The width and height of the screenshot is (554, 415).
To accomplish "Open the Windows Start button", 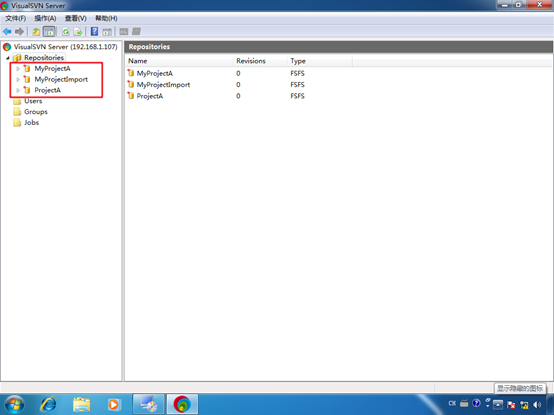I will pos(14,404).
